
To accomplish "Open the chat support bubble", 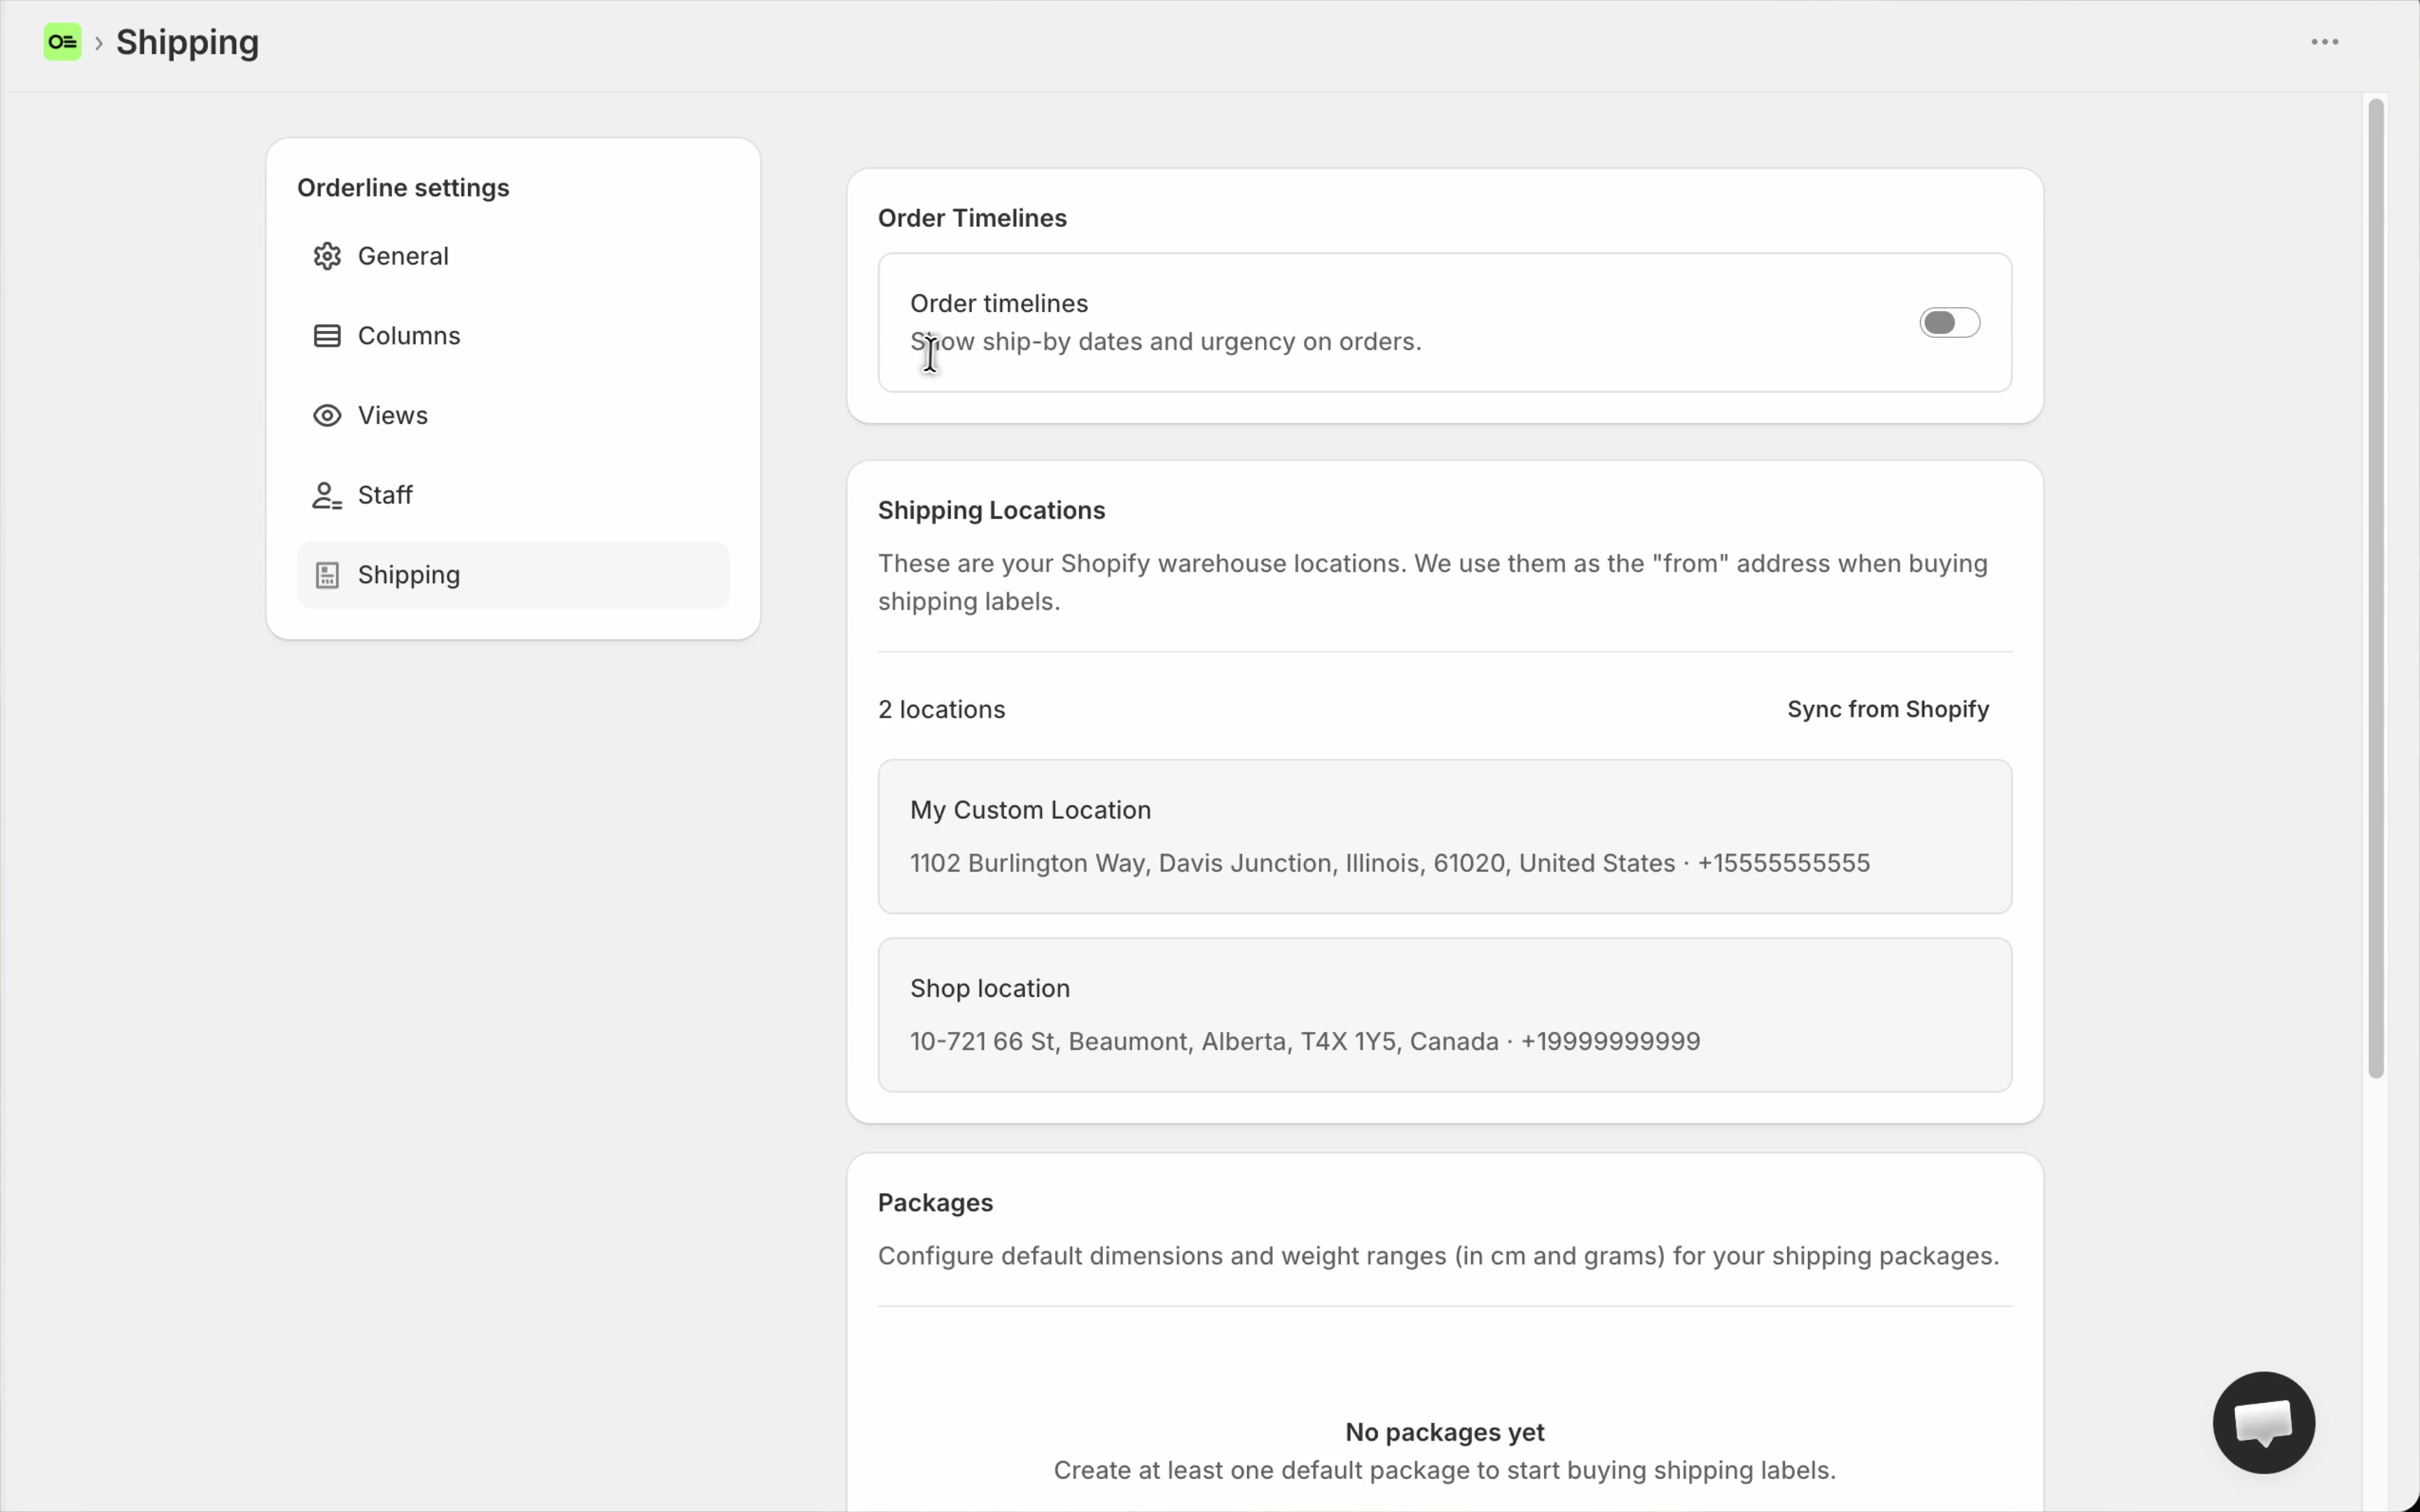I will (x=2264, y=1422).
